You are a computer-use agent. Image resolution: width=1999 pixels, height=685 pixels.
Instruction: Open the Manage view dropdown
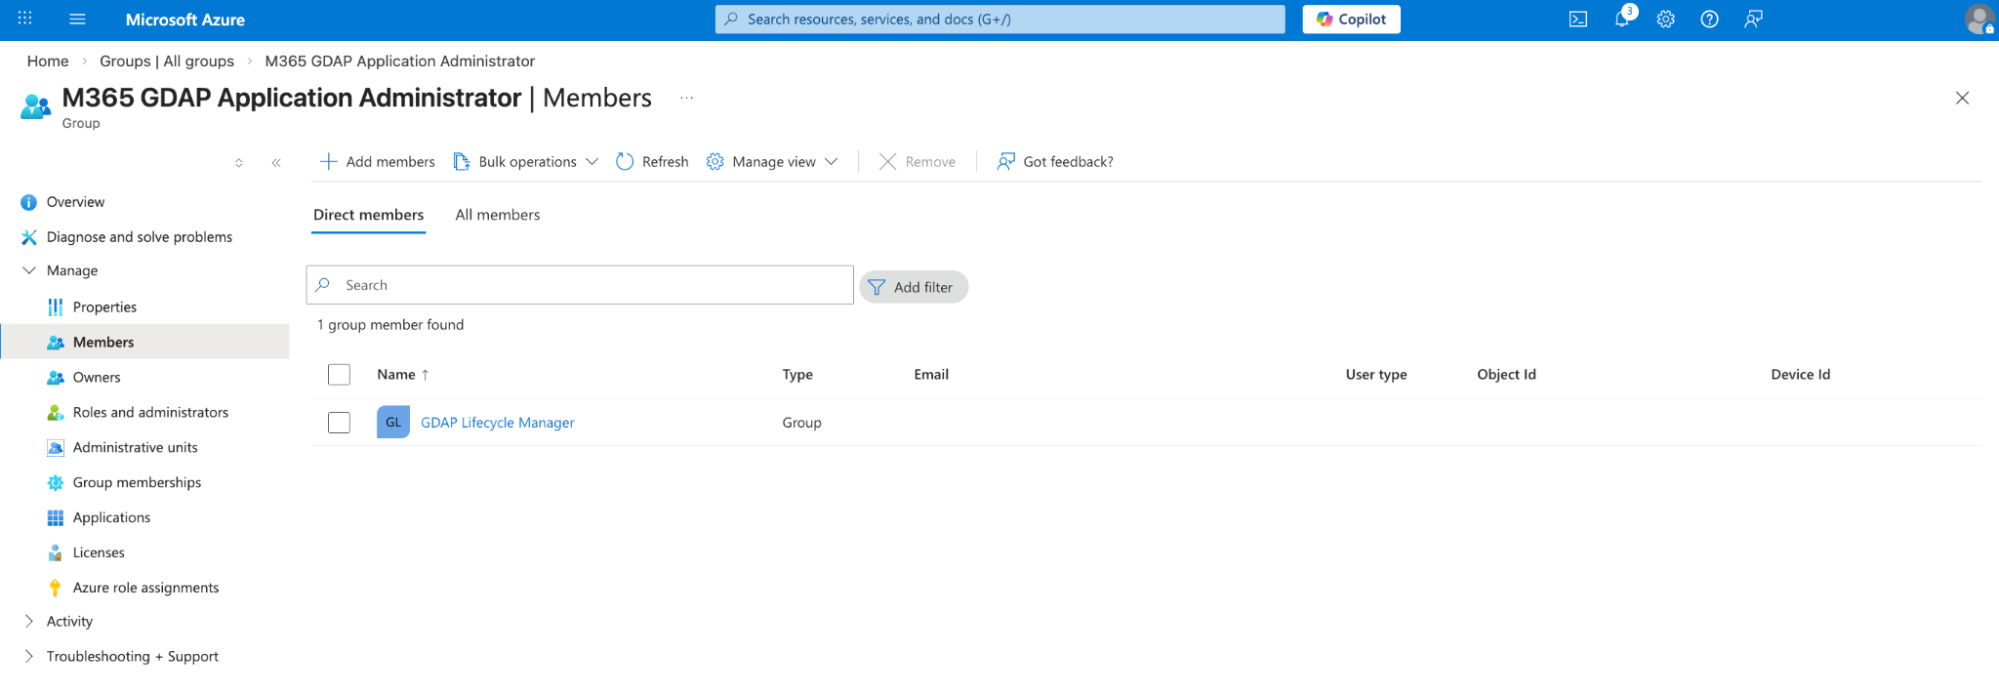[x=772, y=162]
